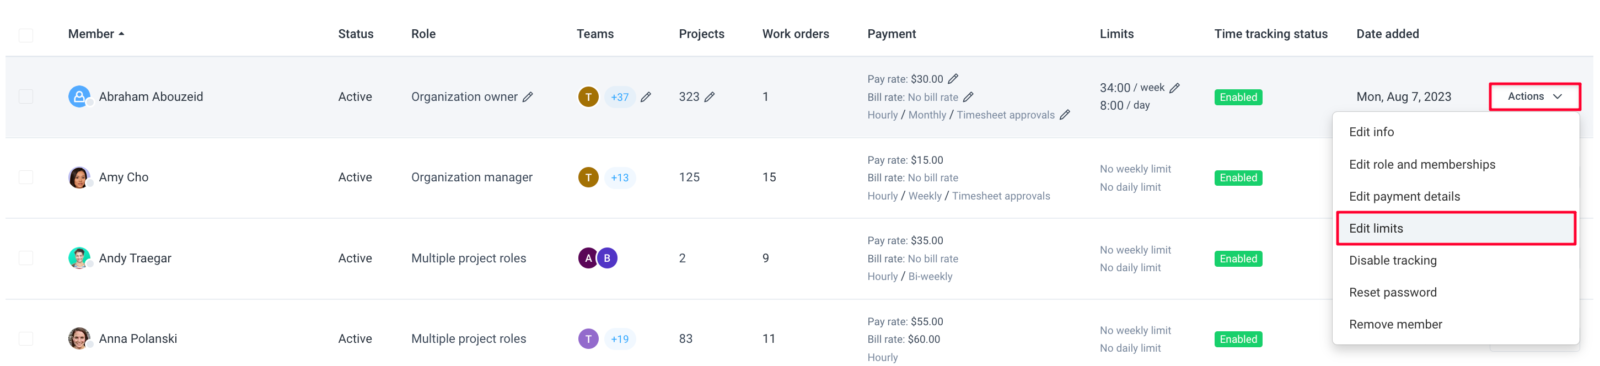Click the Teams column header
1600x366 pixels.
coord(595,34)
